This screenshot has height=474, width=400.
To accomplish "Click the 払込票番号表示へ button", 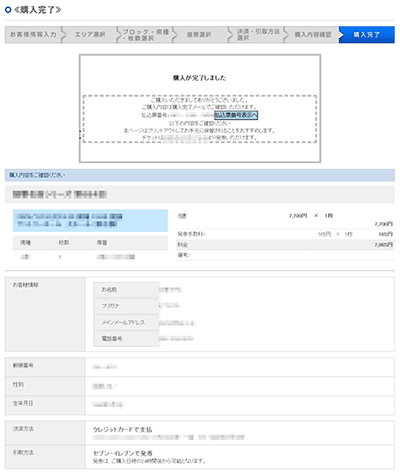I will 236,115.
